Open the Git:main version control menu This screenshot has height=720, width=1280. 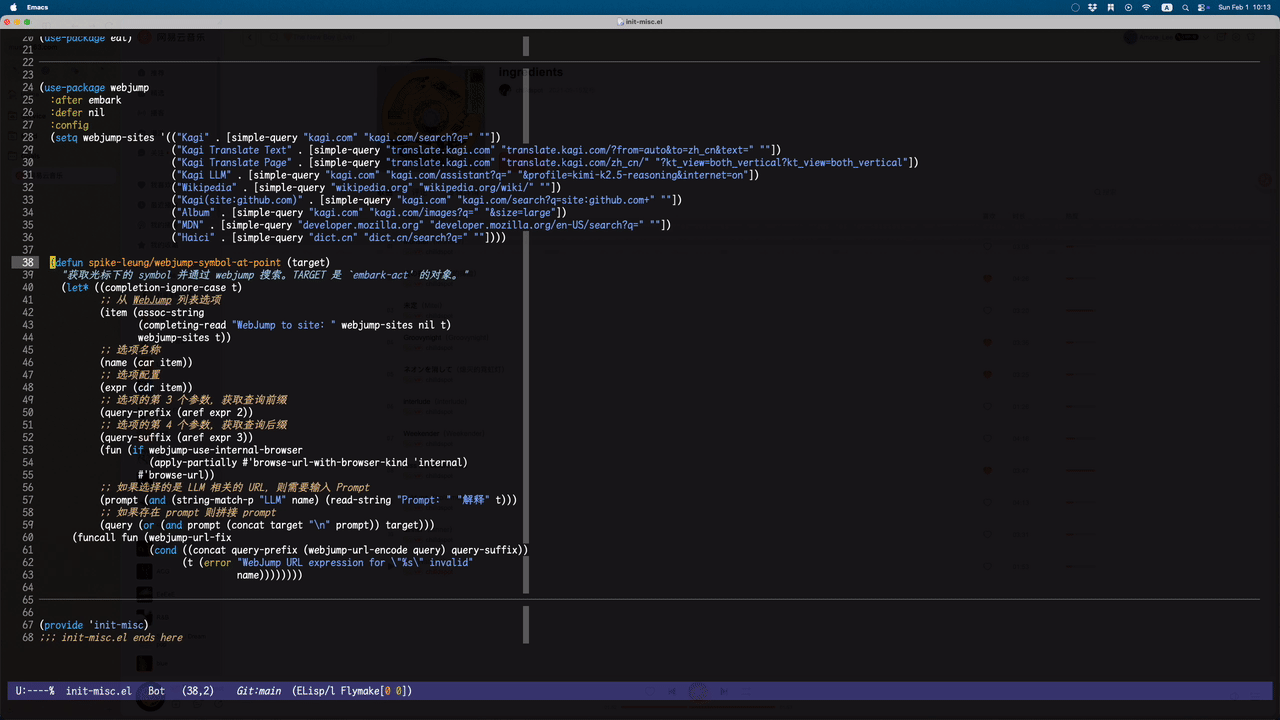click(x=258, y=691)
